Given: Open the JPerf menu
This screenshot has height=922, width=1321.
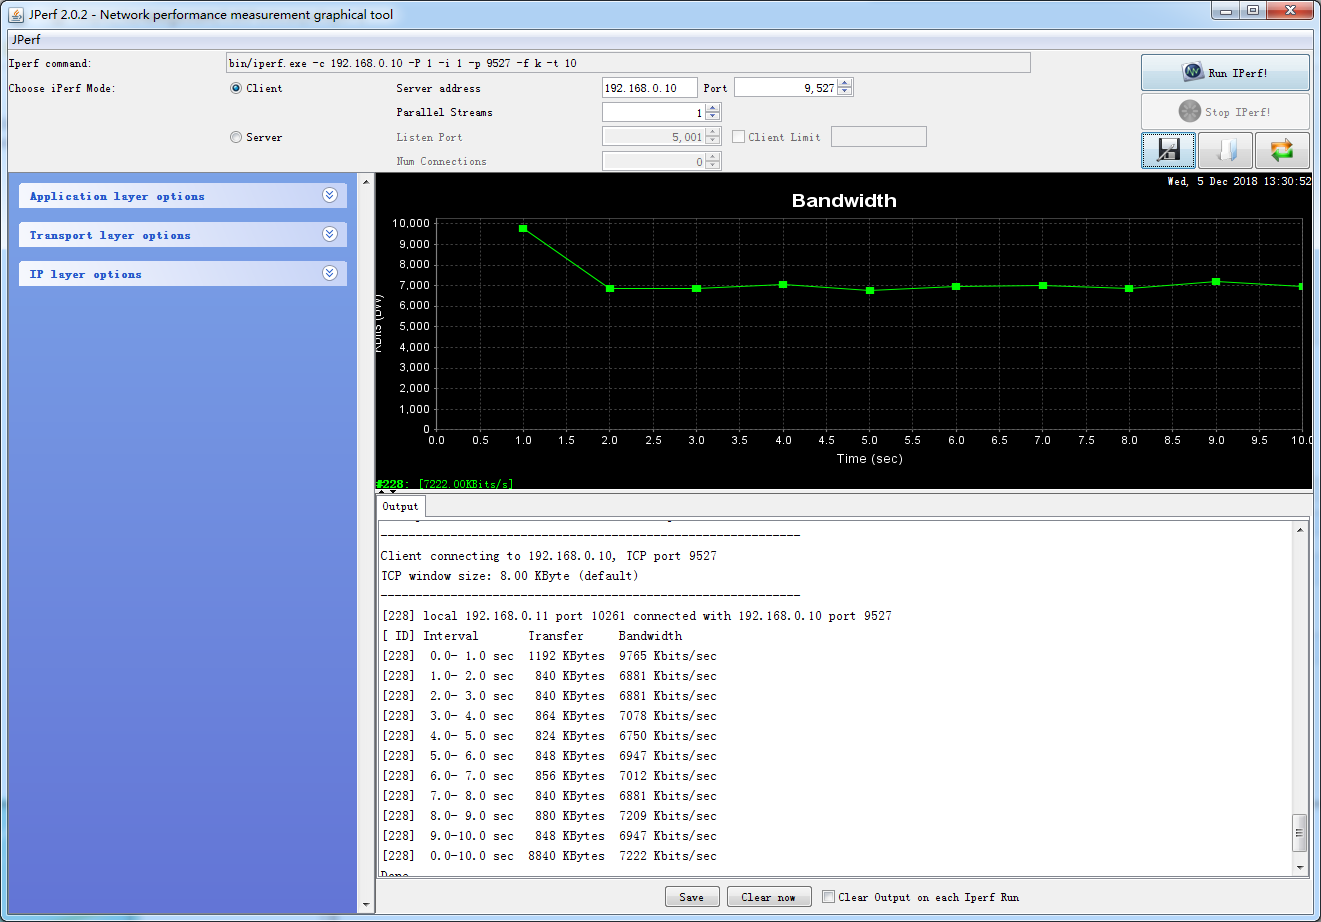Looking at the screenshot, I should [26, 39].
